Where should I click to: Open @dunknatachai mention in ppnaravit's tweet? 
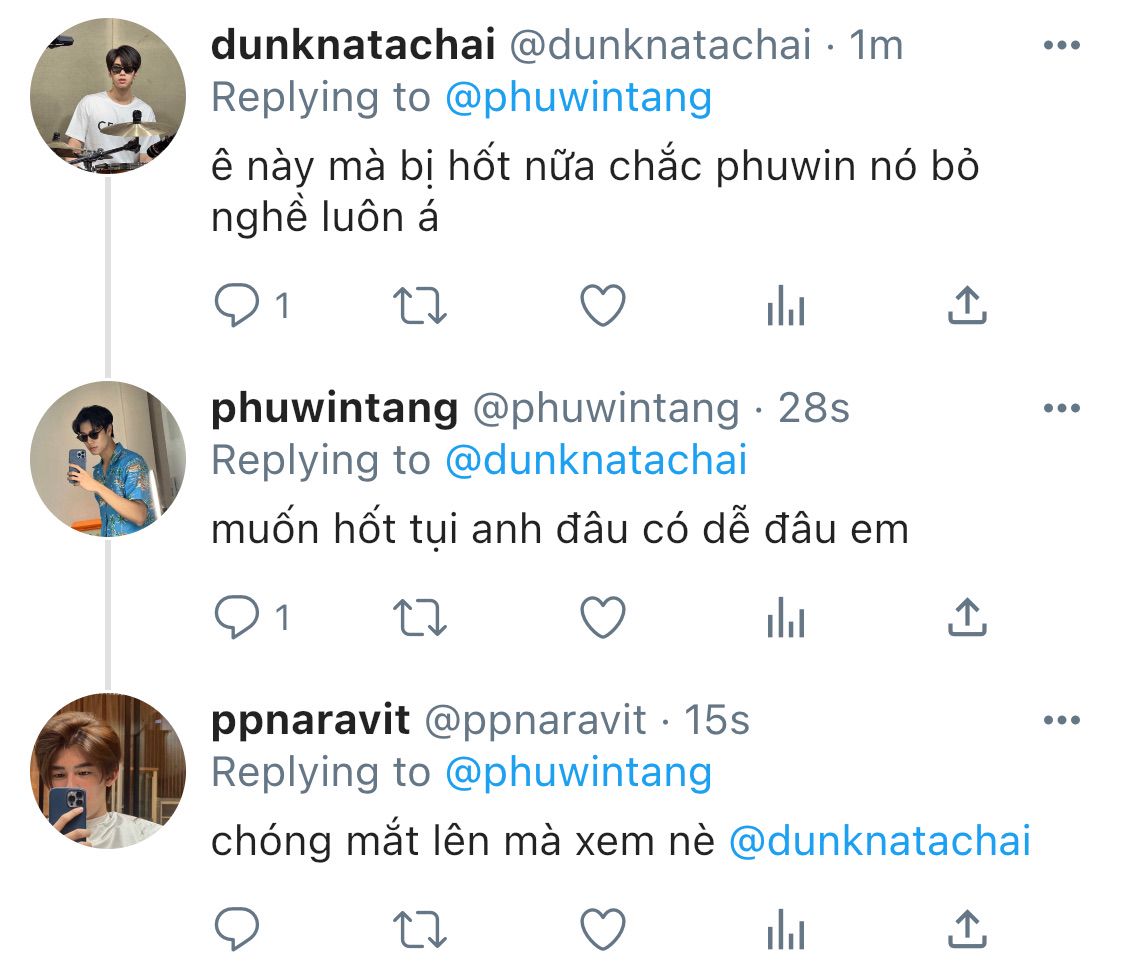(x=880, y=842)
